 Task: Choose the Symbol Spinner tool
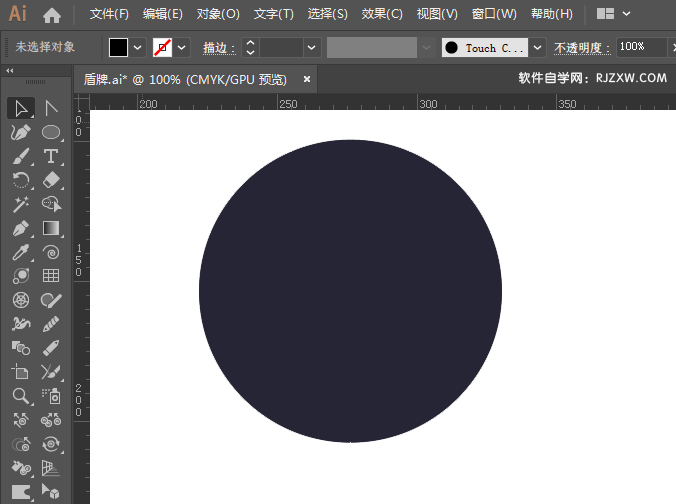(x=51, y=444)
